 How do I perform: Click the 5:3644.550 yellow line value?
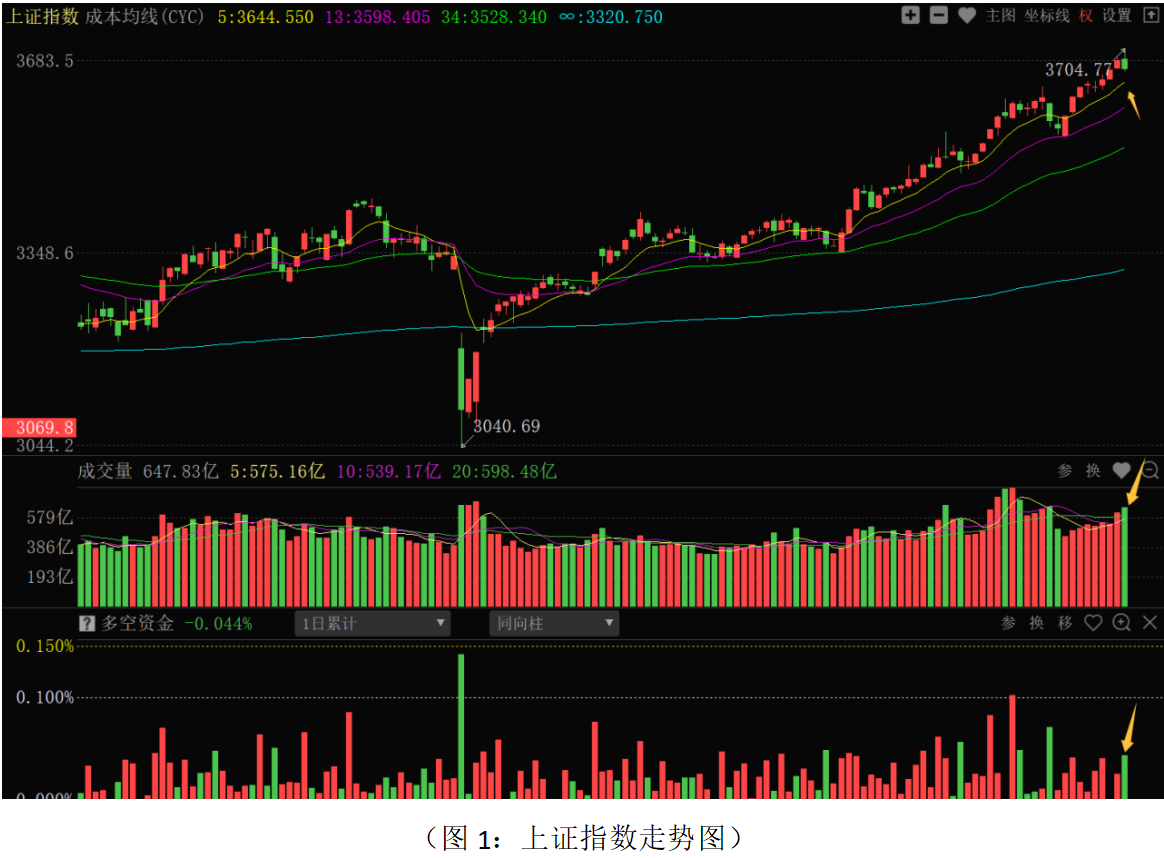[266, 16]
